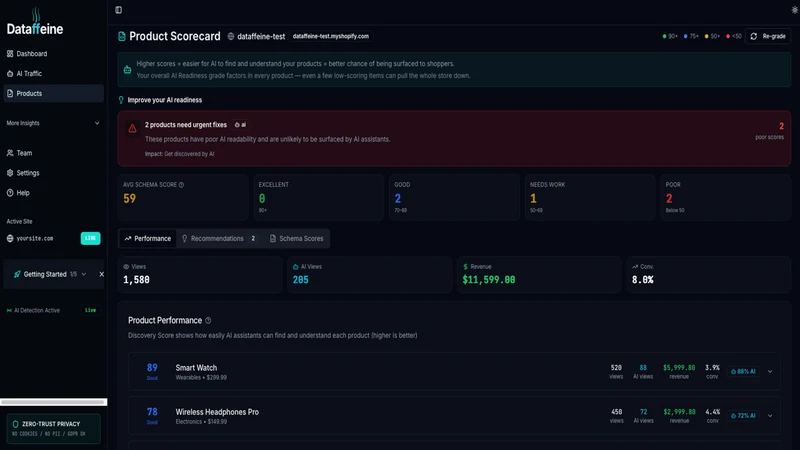The image size is (800, 450).
Task: Click the 72% AI badge
Action: point(743,416)
